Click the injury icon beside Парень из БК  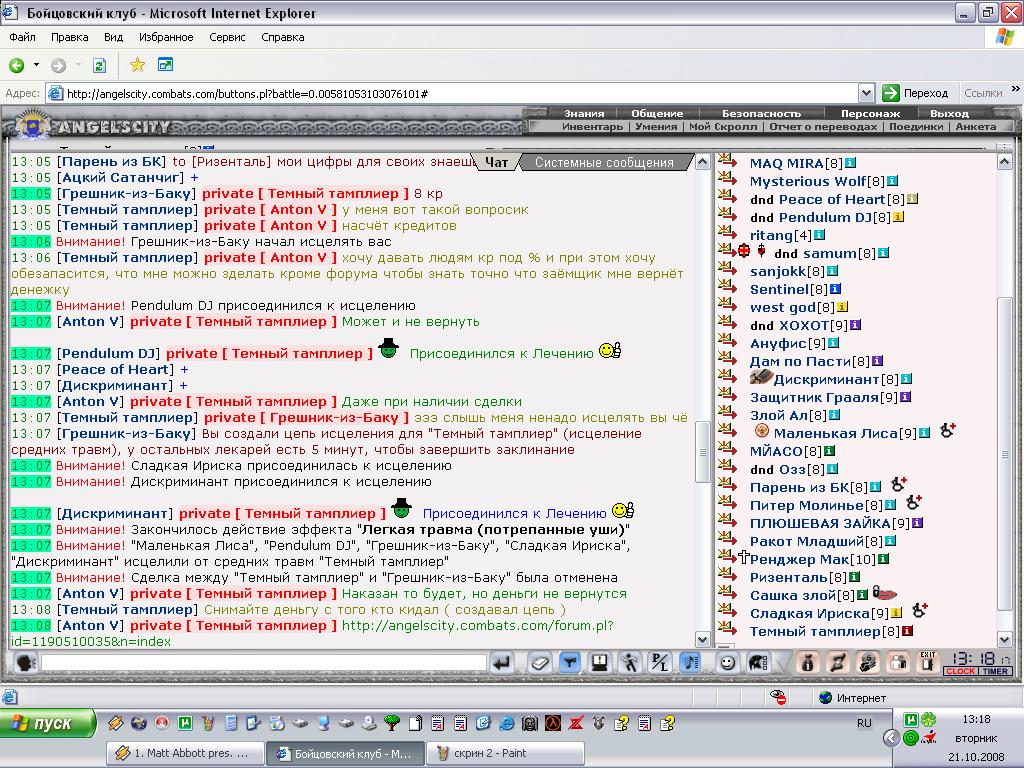pyautogui.click(x=898, y=485)
